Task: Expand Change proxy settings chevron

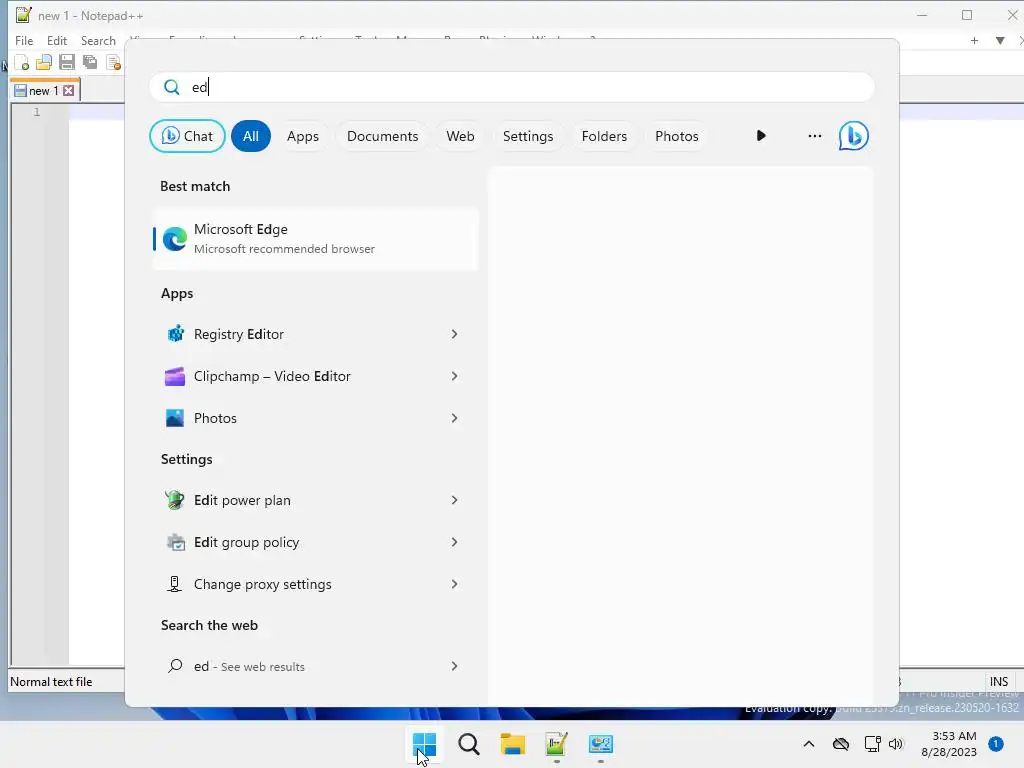Action: [x=455, y=584]
